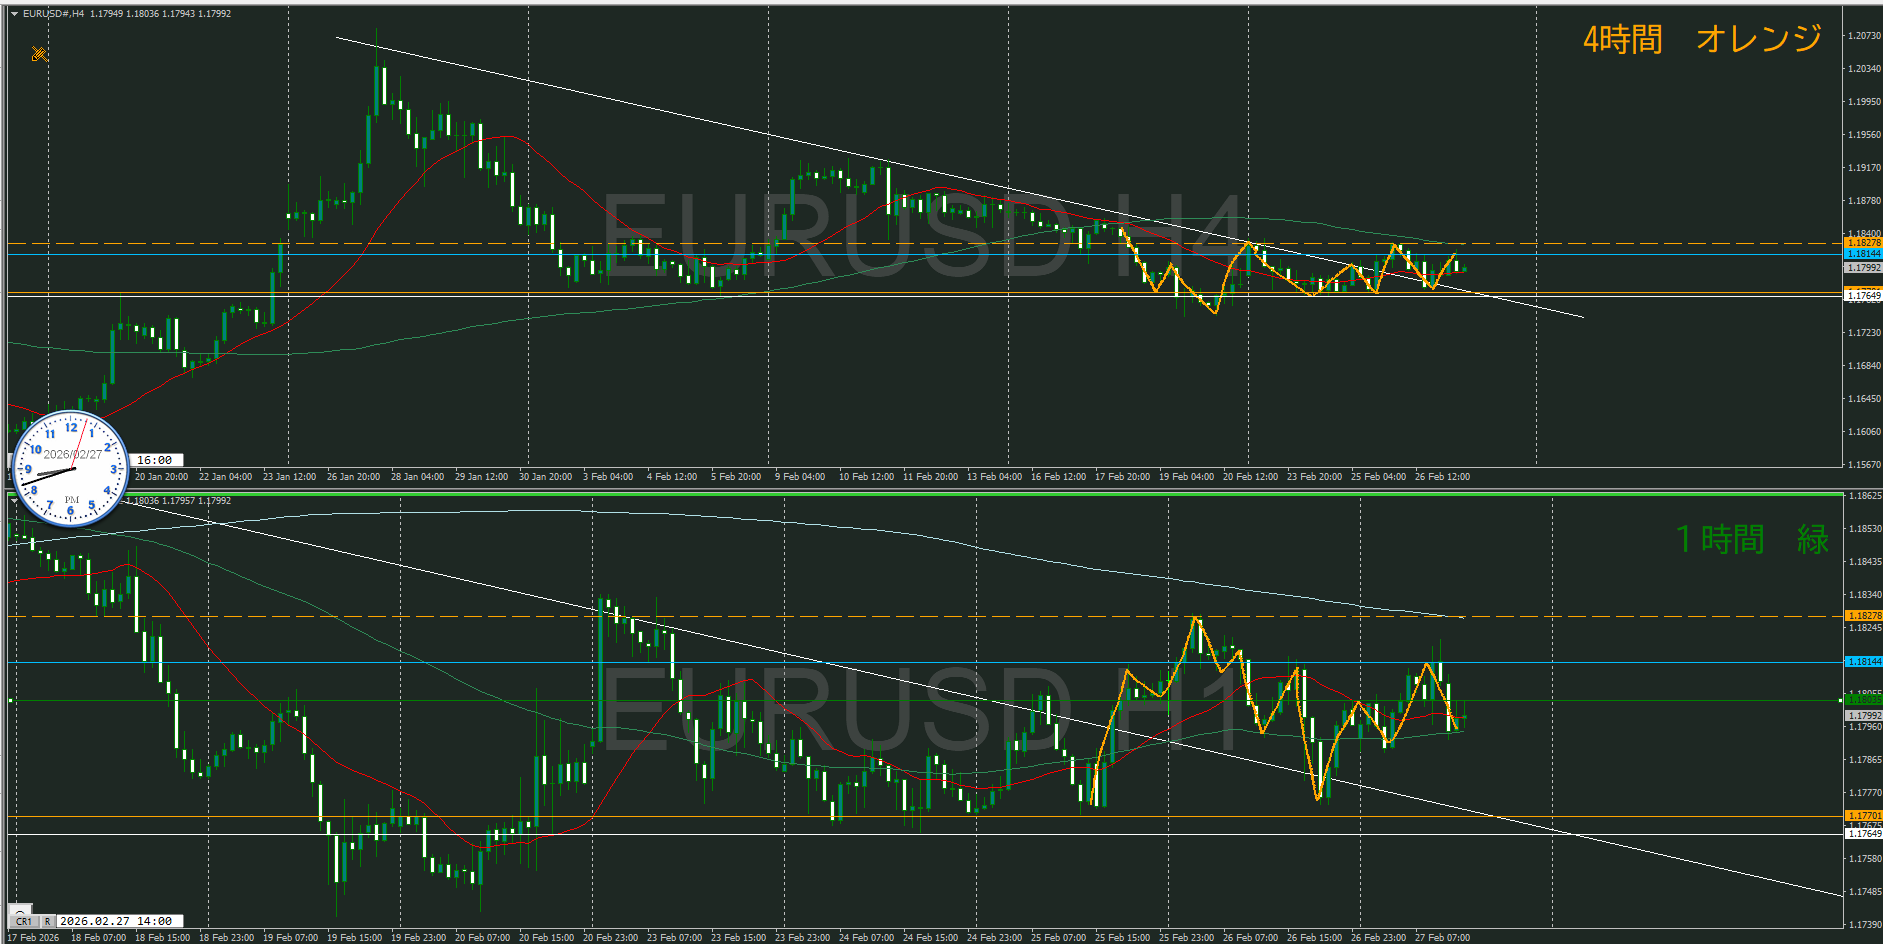Click the 17 Feb 2026 date on H1 time axis
This screenshot has height=944, width=1883.
(34, 937)
